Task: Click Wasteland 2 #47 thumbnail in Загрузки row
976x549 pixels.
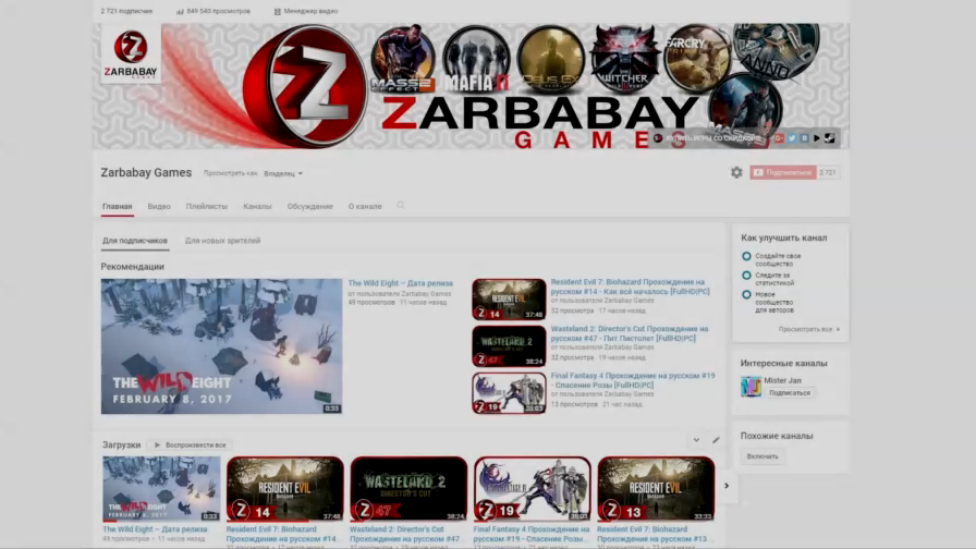Action: [x=408, y=489]
